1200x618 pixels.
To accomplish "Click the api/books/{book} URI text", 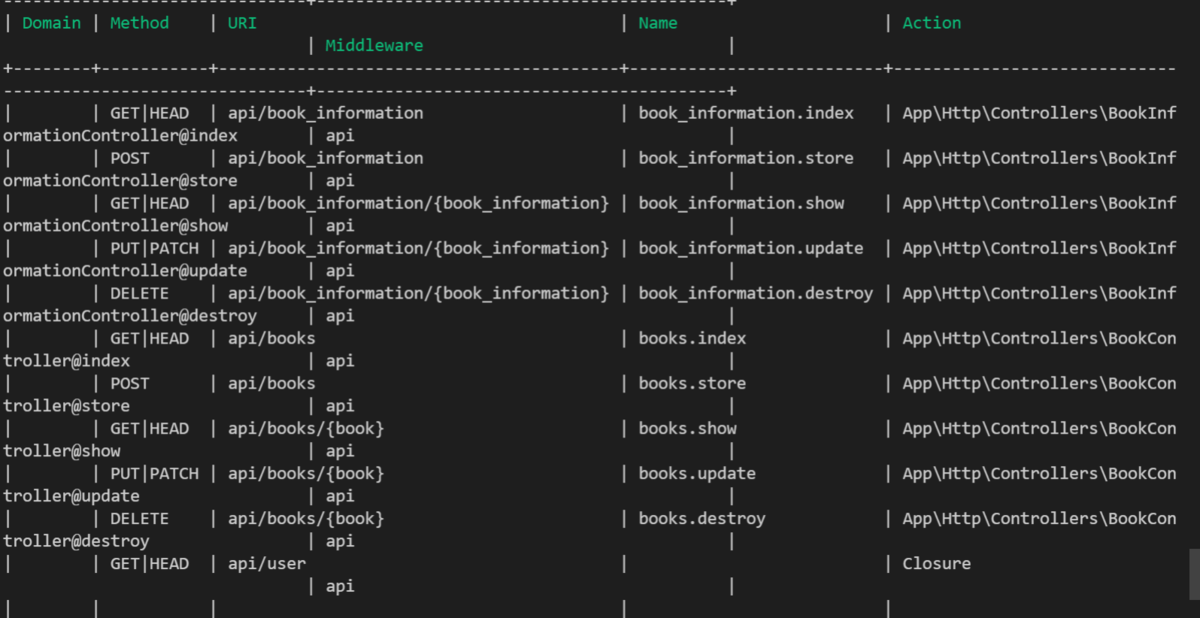I will click(305, 428).
